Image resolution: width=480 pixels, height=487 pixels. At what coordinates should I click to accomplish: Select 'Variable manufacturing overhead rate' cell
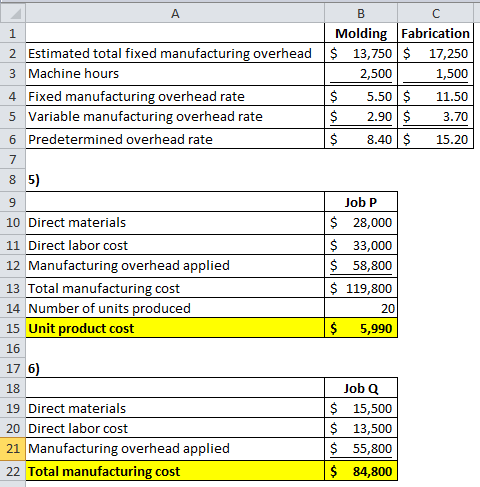coord(175,117)
